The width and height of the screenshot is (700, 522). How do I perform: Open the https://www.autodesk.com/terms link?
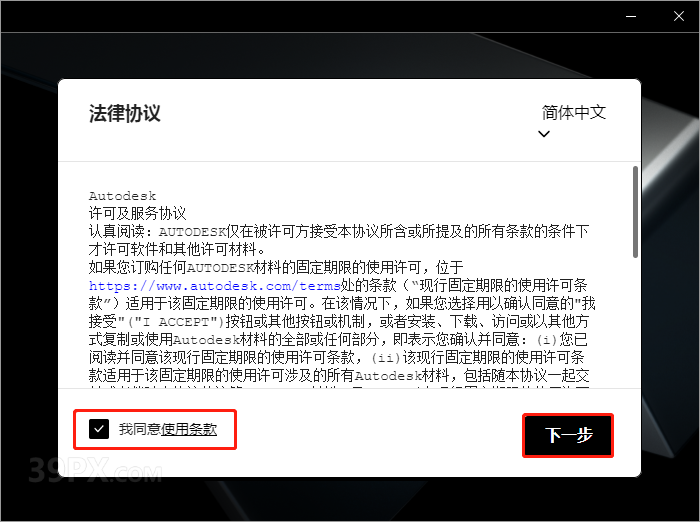coord(214,285)
